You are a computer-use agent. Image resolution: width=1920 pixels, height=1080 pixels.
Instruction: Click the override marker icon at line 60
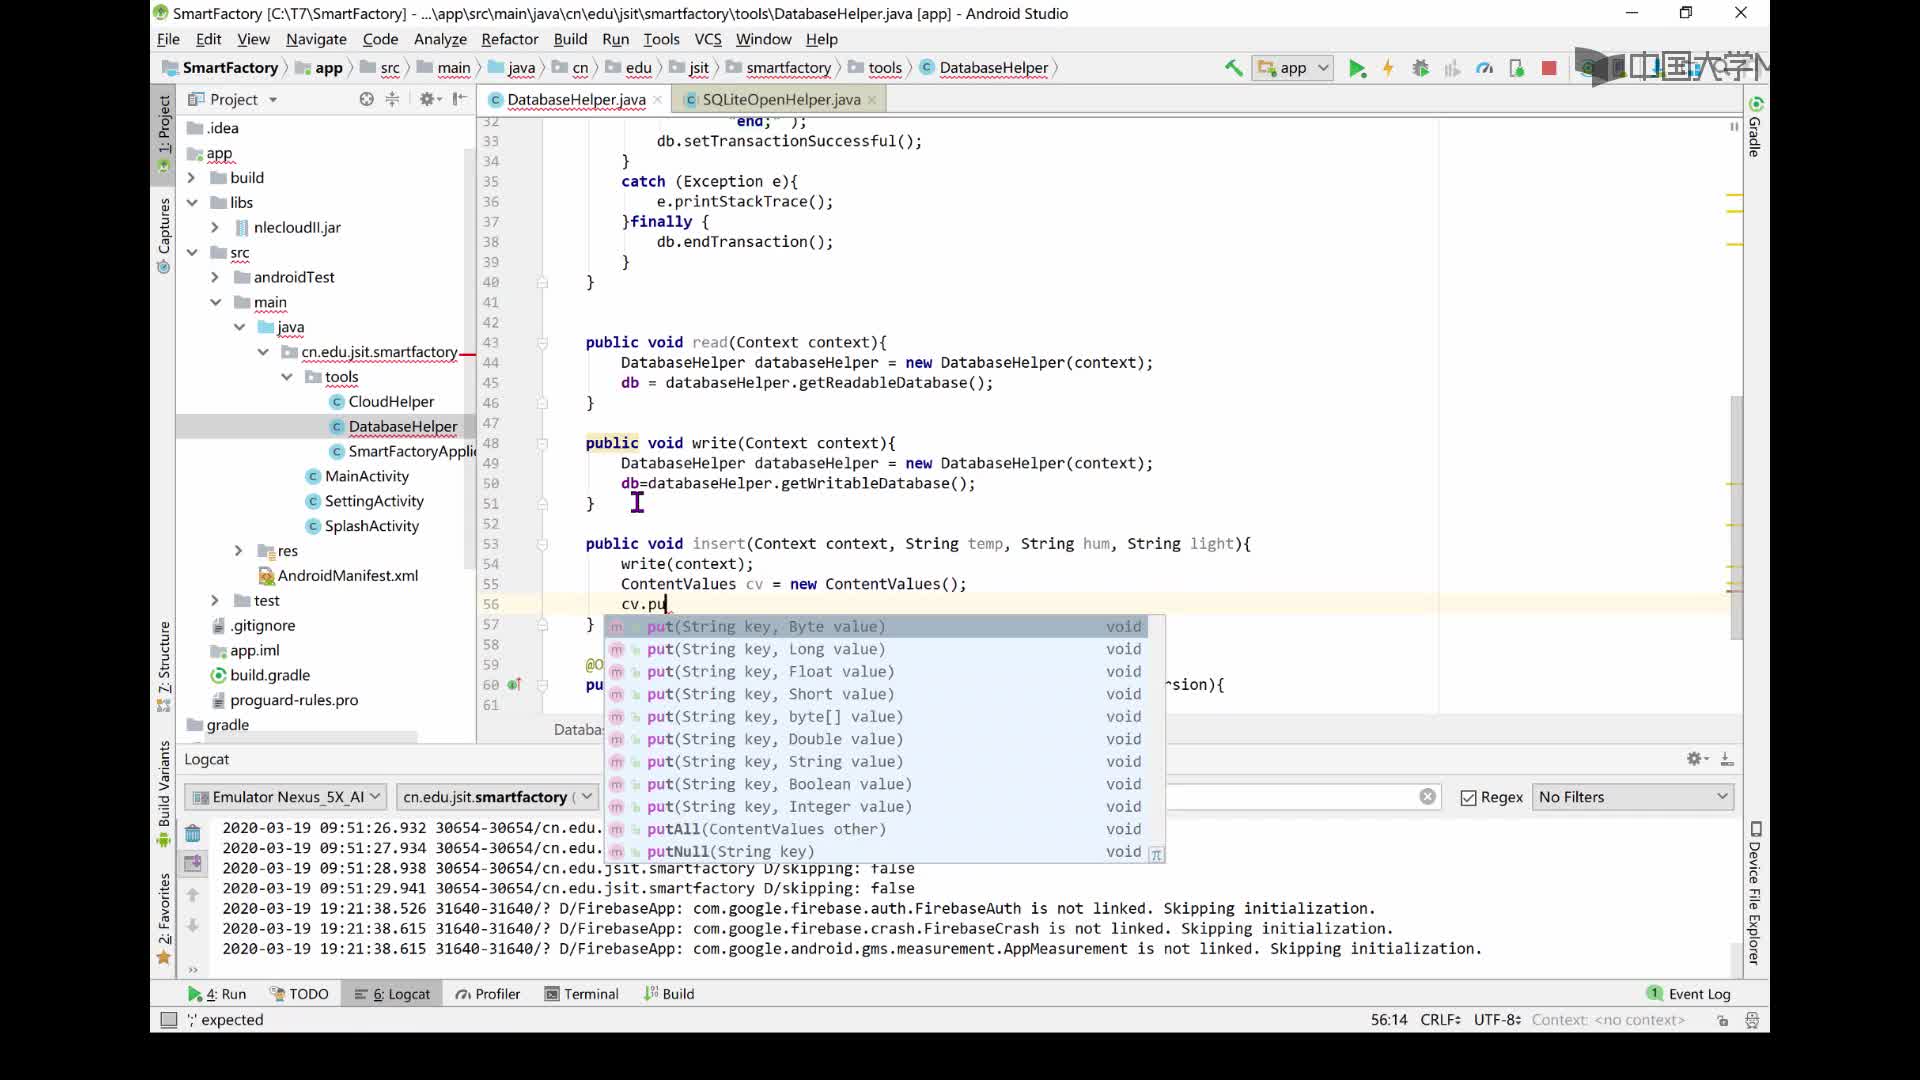514,685
